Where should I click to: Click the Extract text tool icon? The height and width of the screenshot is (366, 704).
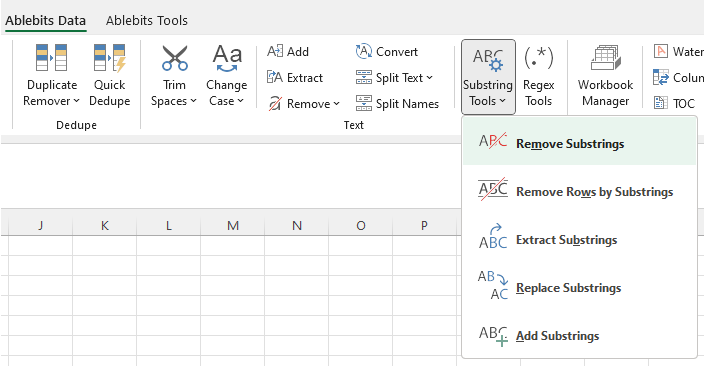pos(275,77)
